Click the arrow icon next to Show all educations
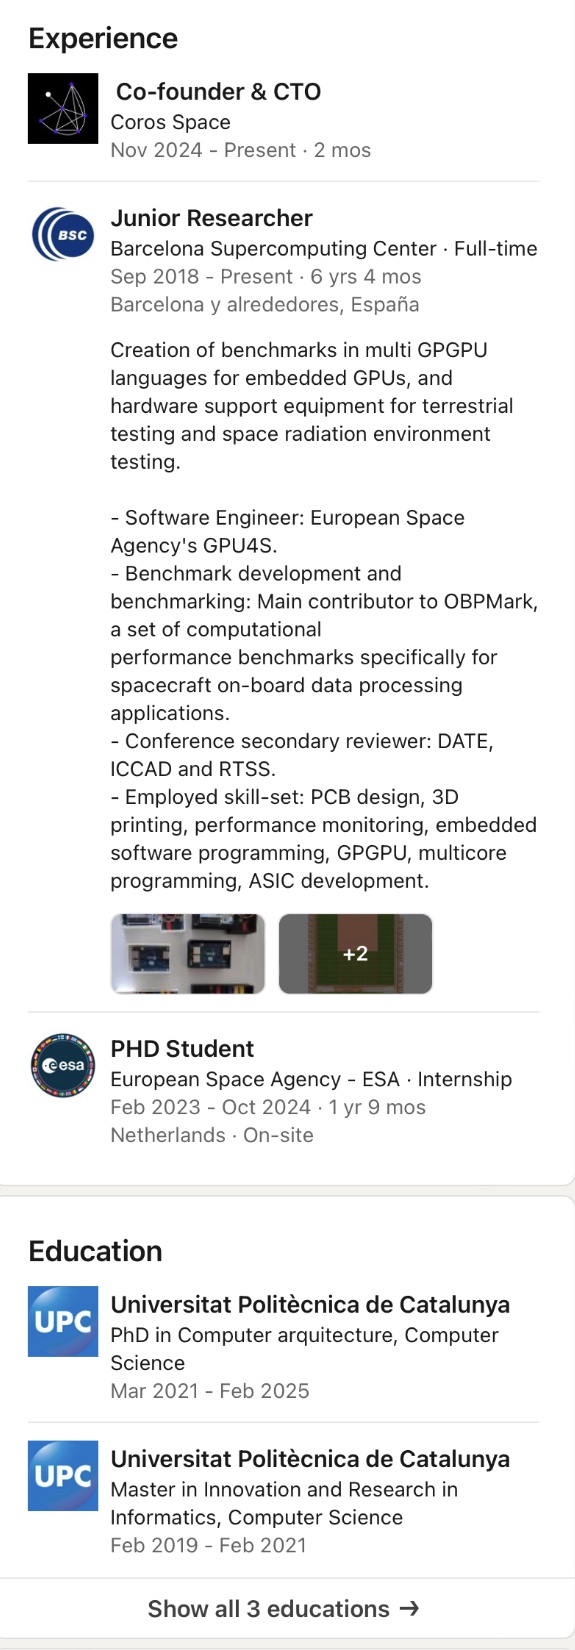This screenshot has width=575, height=1650. pos(409,1608)
